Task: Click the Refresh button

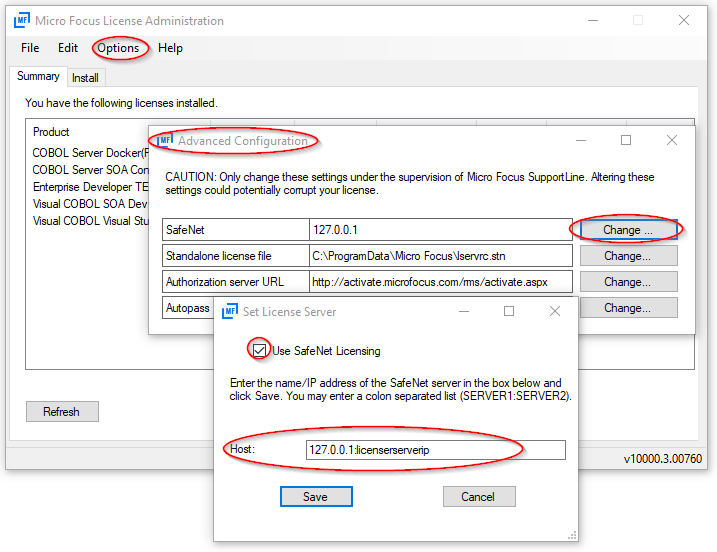Action: (61, 412)
